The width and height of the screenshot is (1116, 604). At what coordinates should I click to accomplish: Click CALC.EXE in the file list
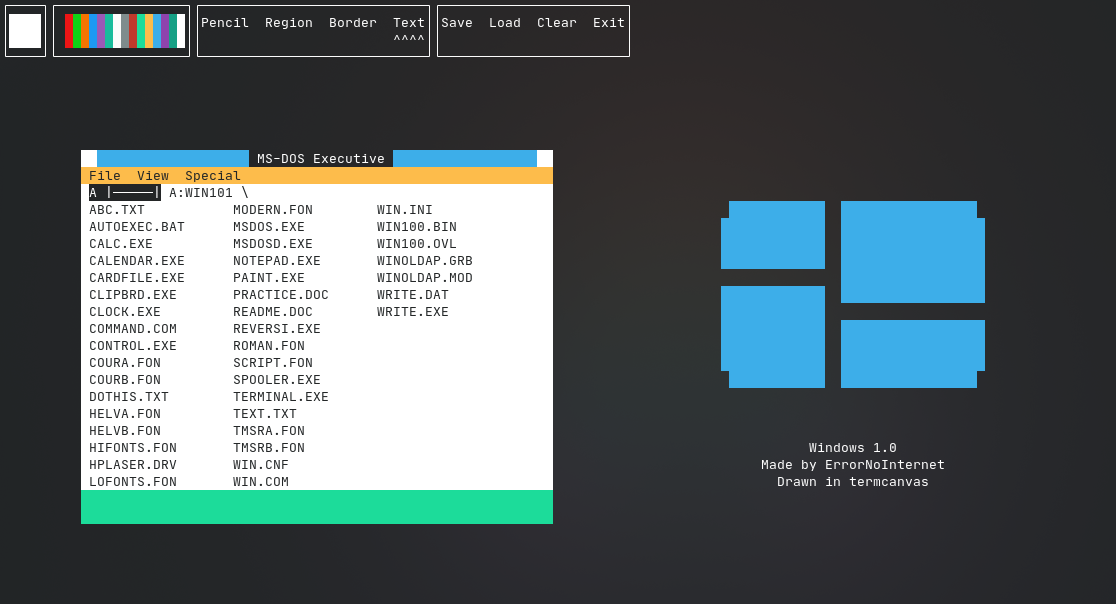(x=121, y=244)
